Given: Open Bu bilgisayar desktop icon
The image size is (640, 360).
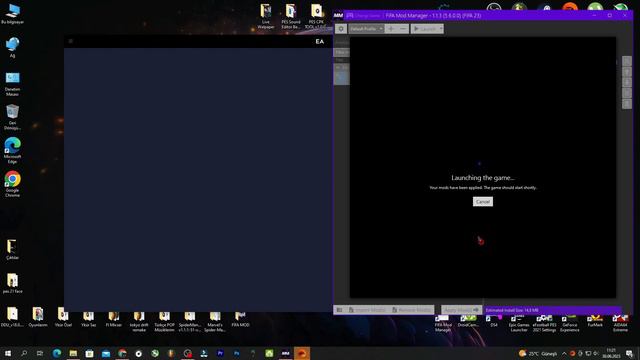Looking at the screenshot, I should pos(12,14).
